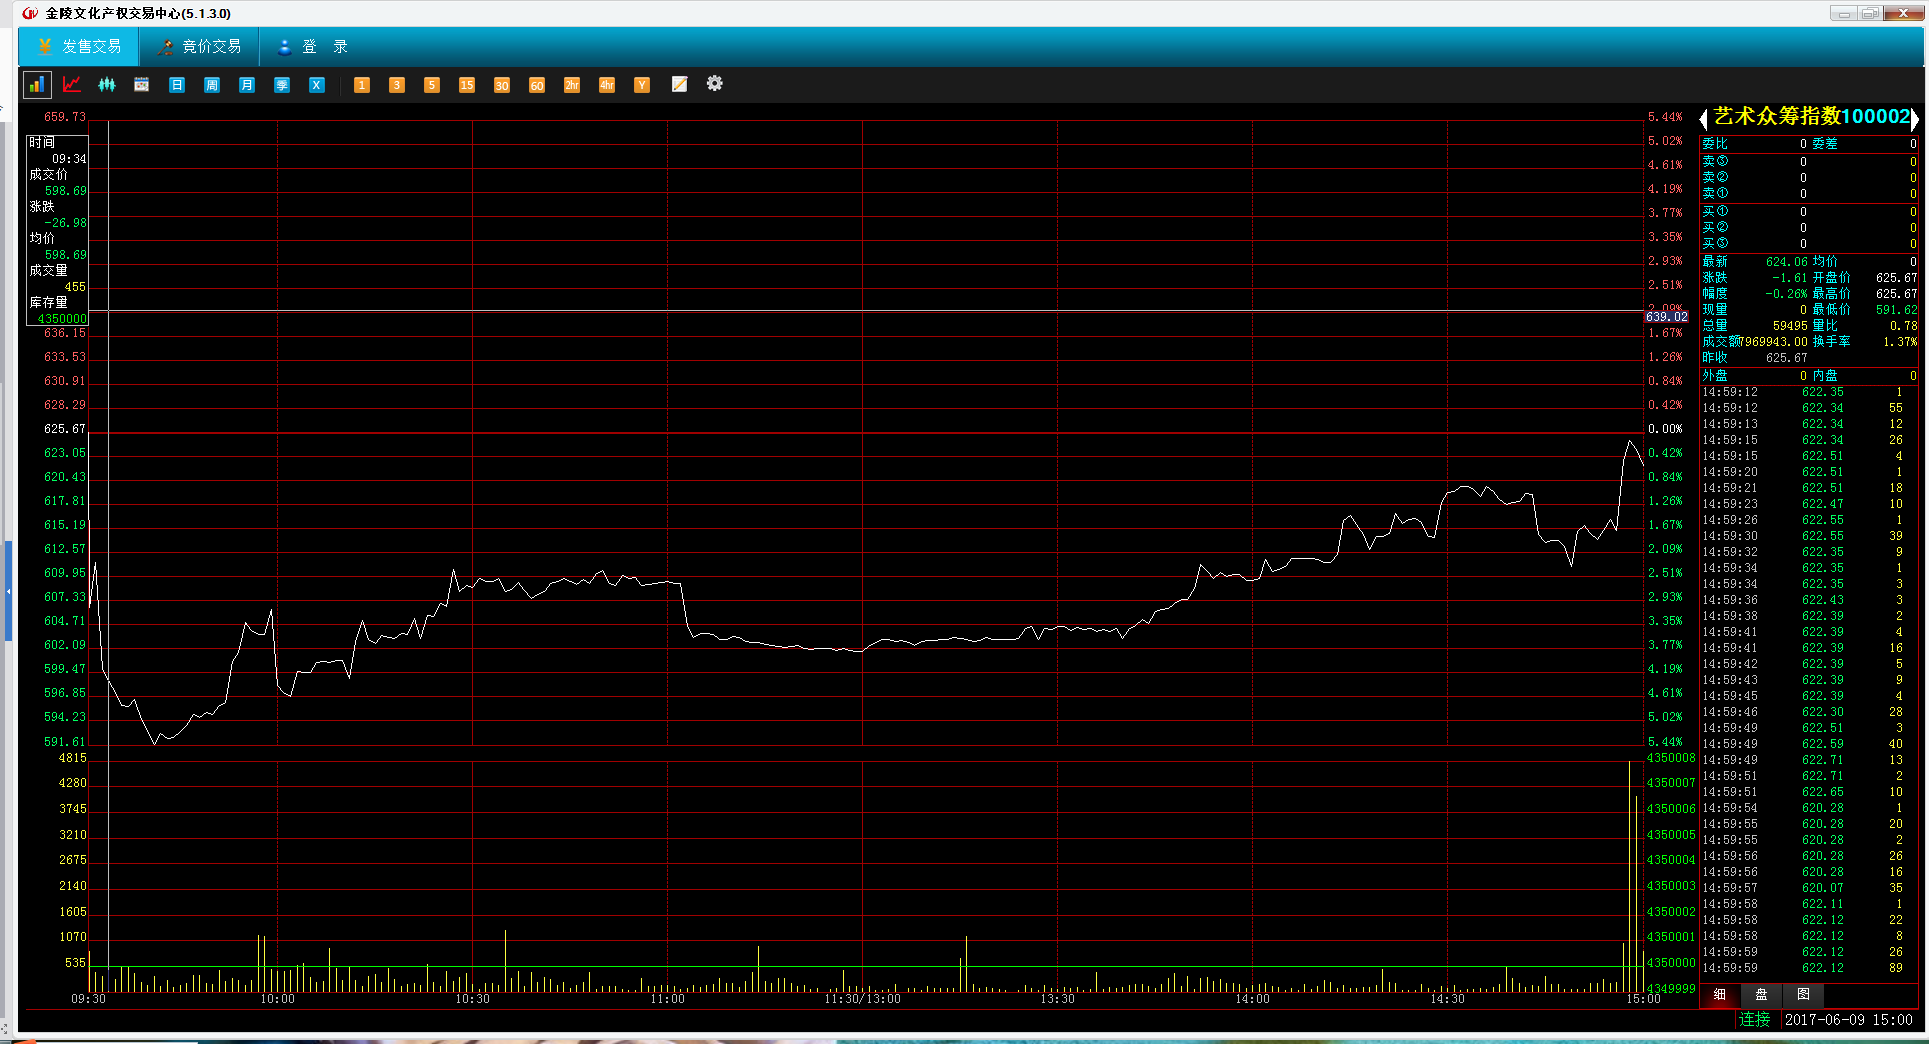The height and width of the screenshot is (1044, 1929).
Task: Choose the 15-minute orange interval icon
Action: [467, 85]
